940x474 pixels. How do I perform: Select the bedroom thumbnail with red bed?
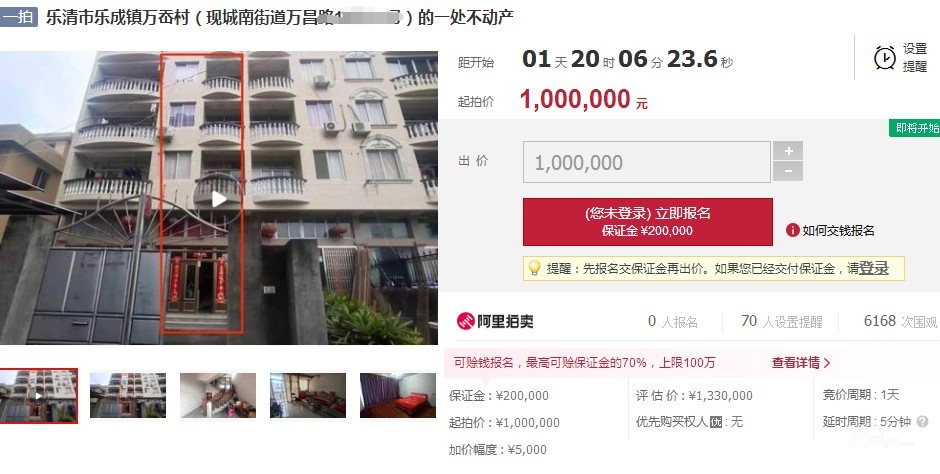(398, 395)
